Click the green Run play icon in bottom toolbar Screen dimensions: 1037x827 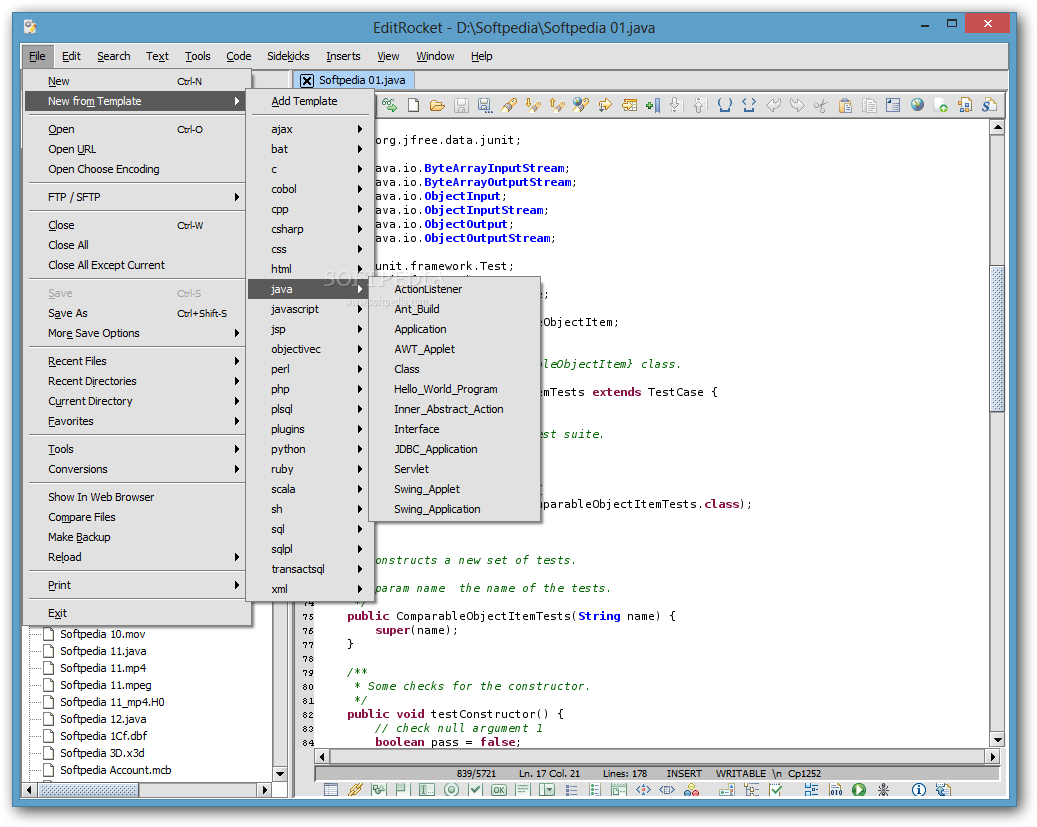click(x=858, y=789)
